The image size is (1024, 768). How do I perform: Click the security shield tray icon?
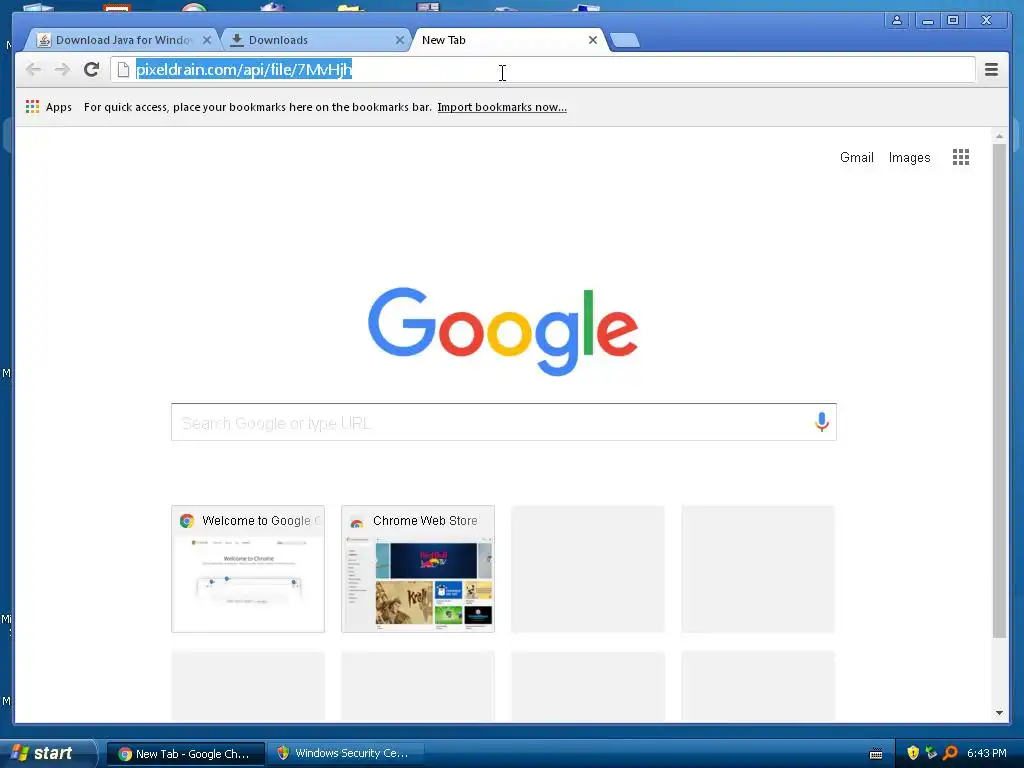click(913, 753)
